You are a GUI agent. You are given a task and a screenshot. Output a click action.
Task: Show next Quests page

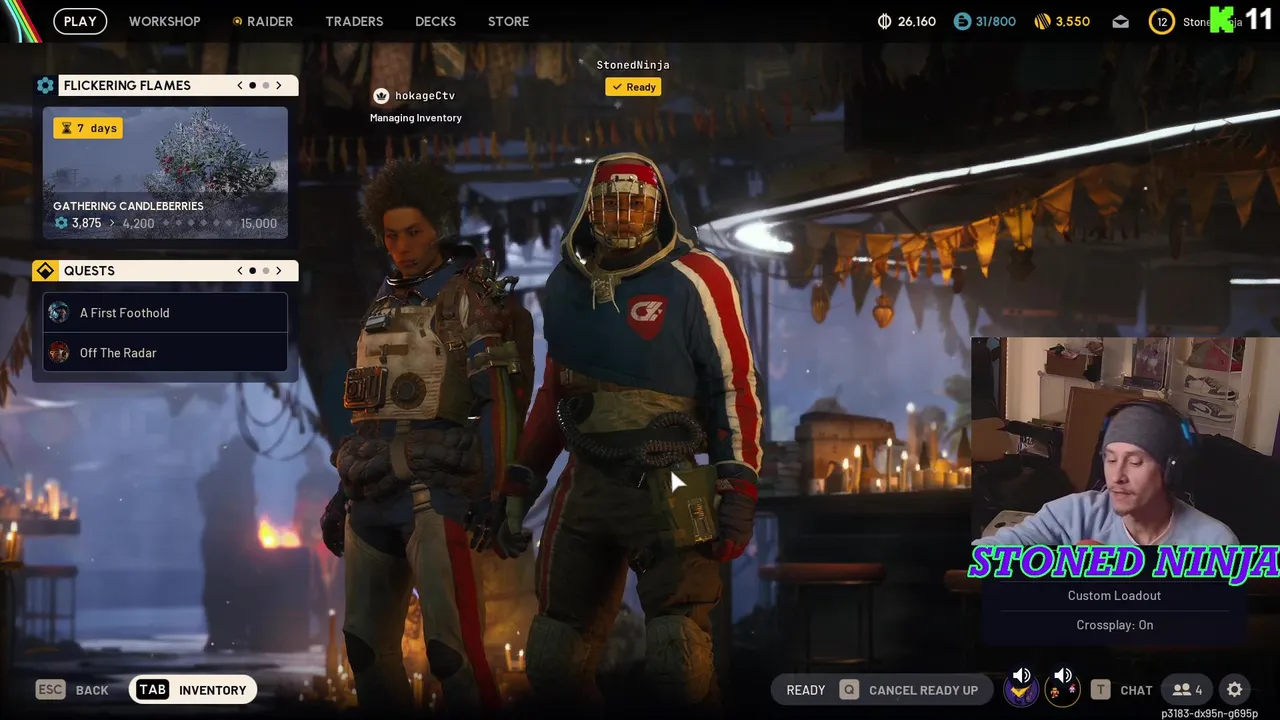tap(279, 271)
